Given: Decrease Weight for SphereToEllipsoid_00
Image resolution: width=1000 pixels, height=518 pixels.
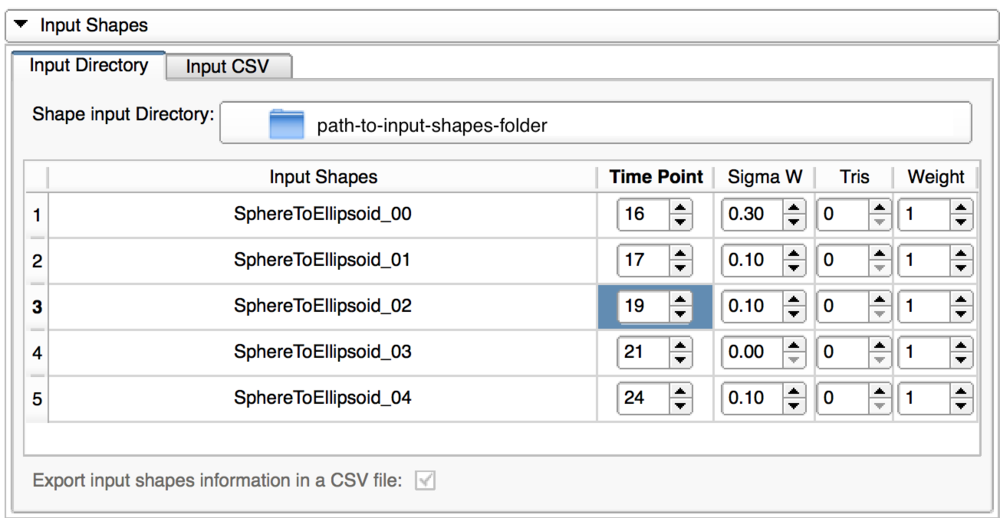Looking at the screenshot, I should (x=961, y=221).
